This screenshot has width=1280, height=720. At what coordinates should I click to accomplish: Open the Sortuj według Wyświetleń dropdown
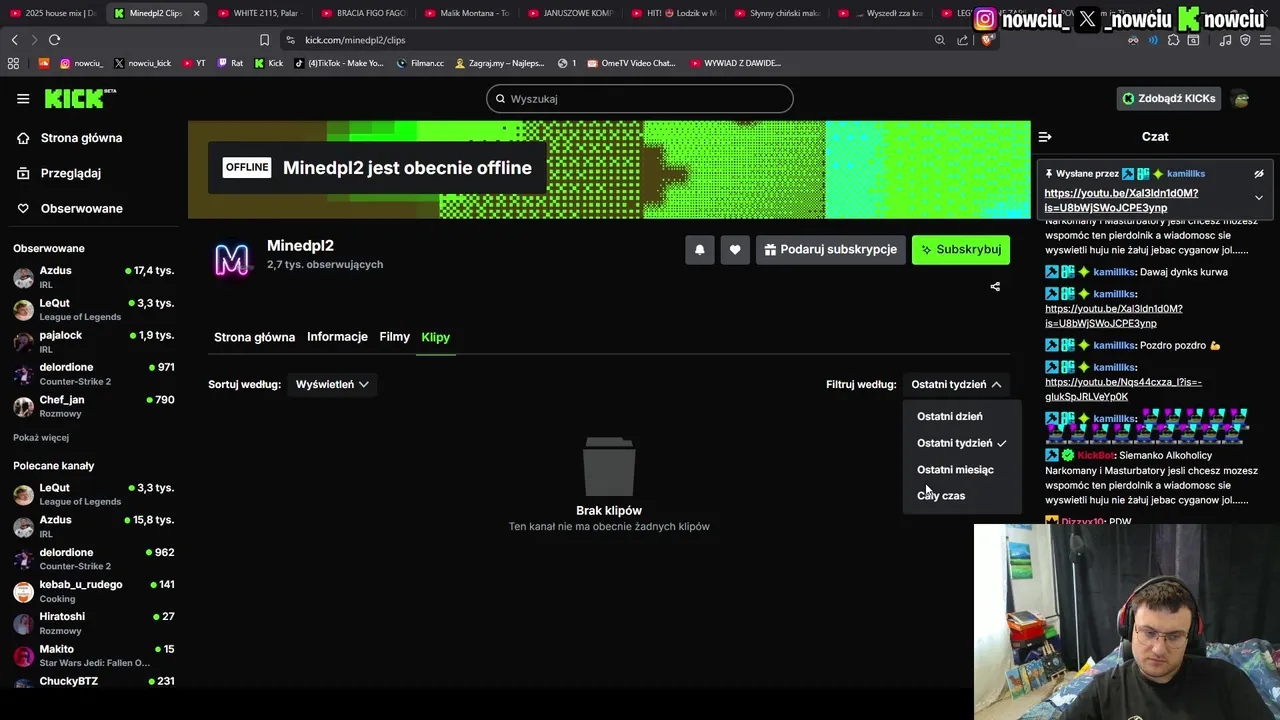(332, 384)
